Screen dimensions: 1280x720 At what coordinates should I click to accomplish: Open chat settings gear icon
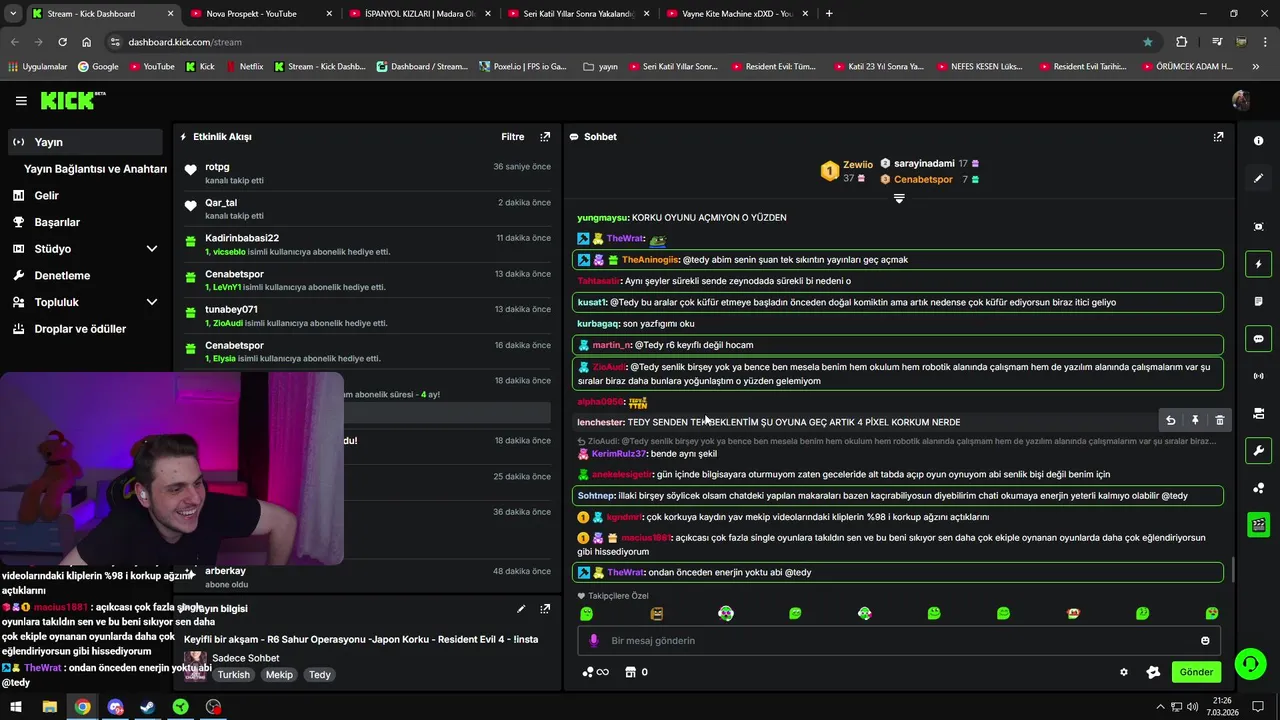pyautogui.click(x=1124, y=672)
